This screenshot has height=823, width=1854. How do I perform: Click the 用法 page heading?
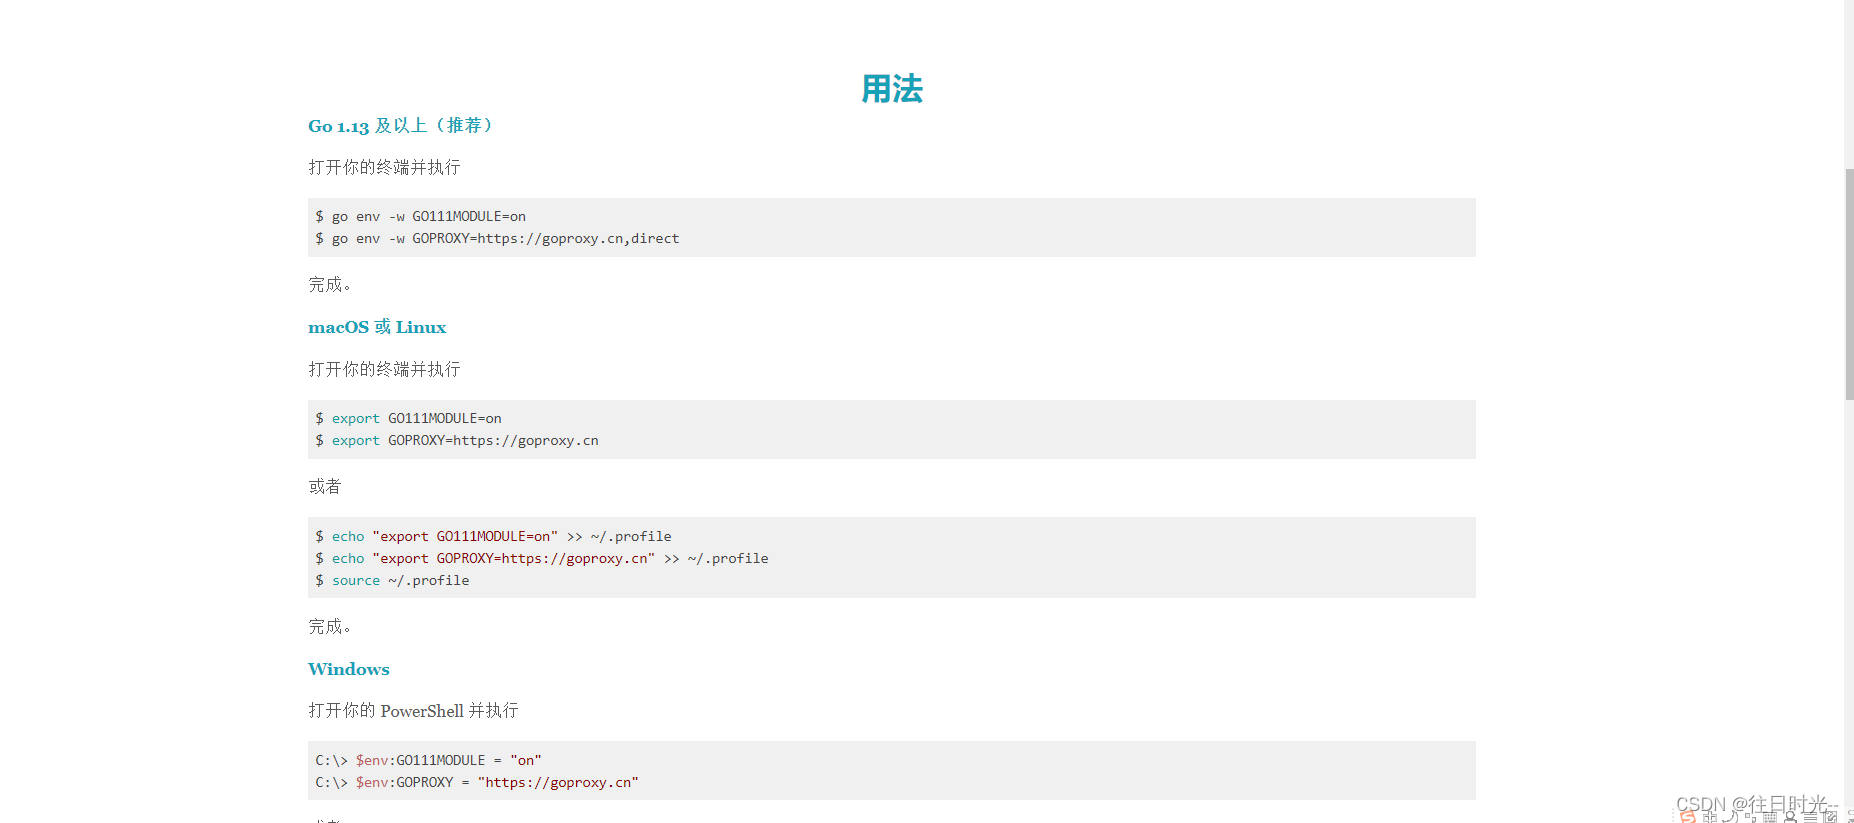pyautogui.click(x=892, y=89)
